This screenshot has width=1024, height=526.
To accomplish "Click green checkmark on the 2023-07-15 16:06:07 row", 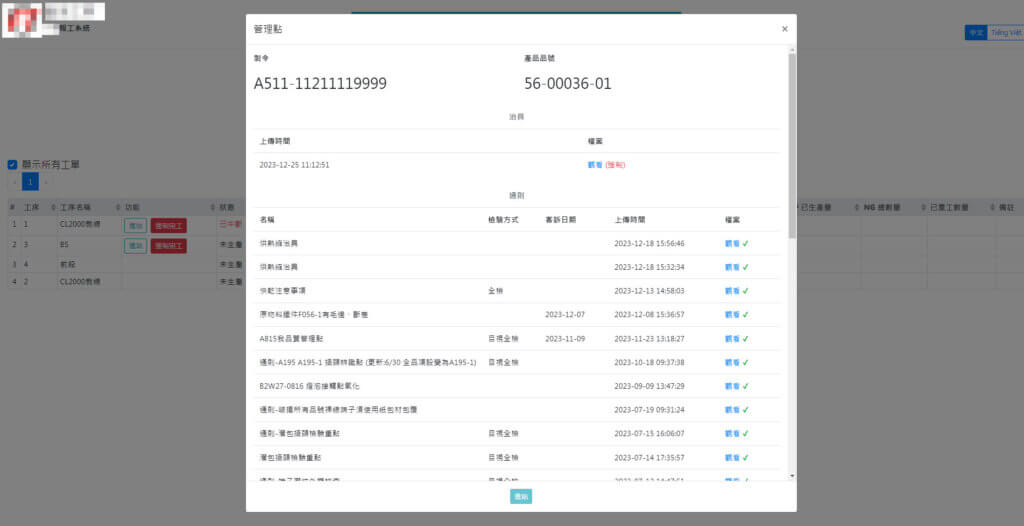I will coord(746,434).
